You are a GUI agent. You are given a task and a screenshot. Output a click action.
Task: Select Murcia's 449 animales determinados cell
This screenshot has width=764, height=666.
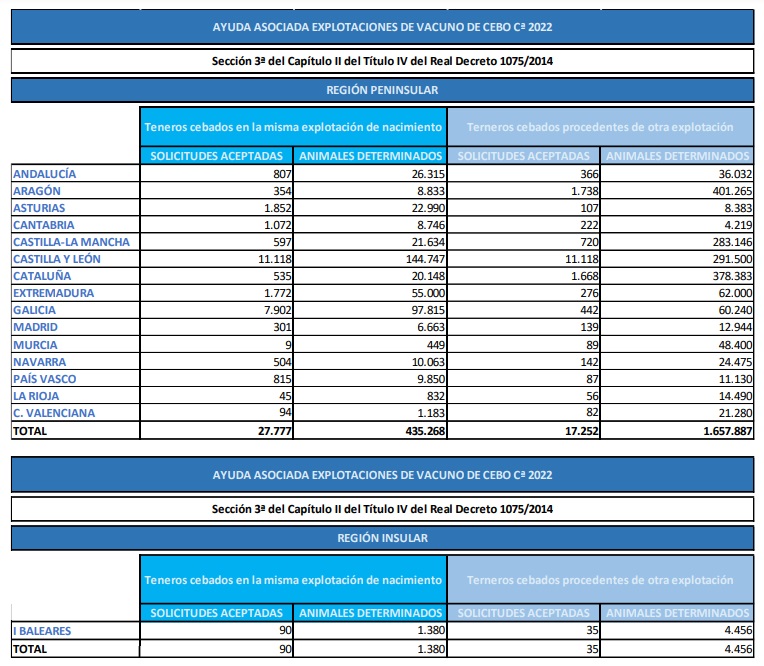pyautogui.click(x=428, y=345)
